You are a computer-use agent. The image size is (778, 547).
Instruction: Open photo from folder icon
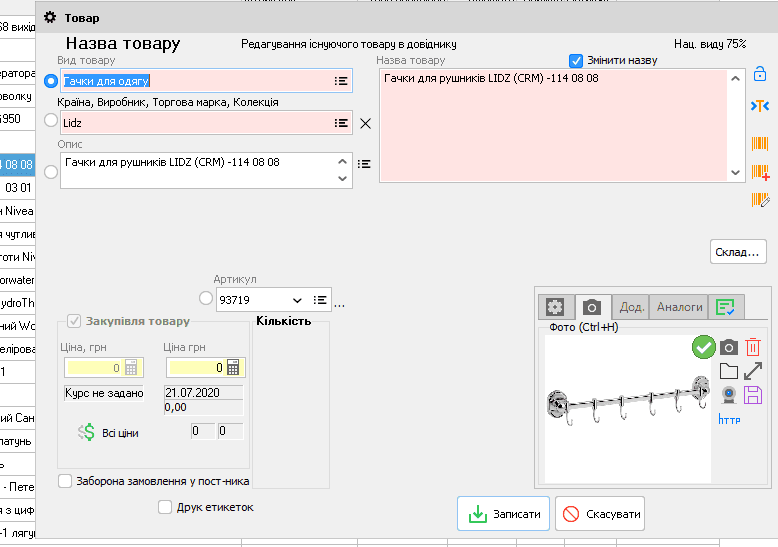(x=729, y=371)
